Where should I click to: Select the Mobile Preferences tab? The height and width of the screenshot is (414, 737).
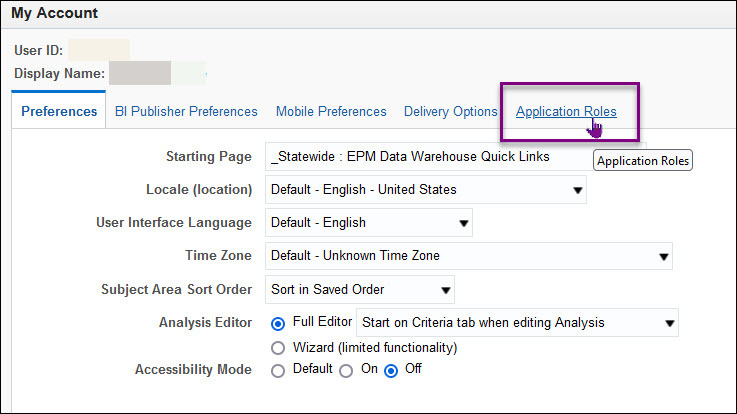[x=331, y=112]
